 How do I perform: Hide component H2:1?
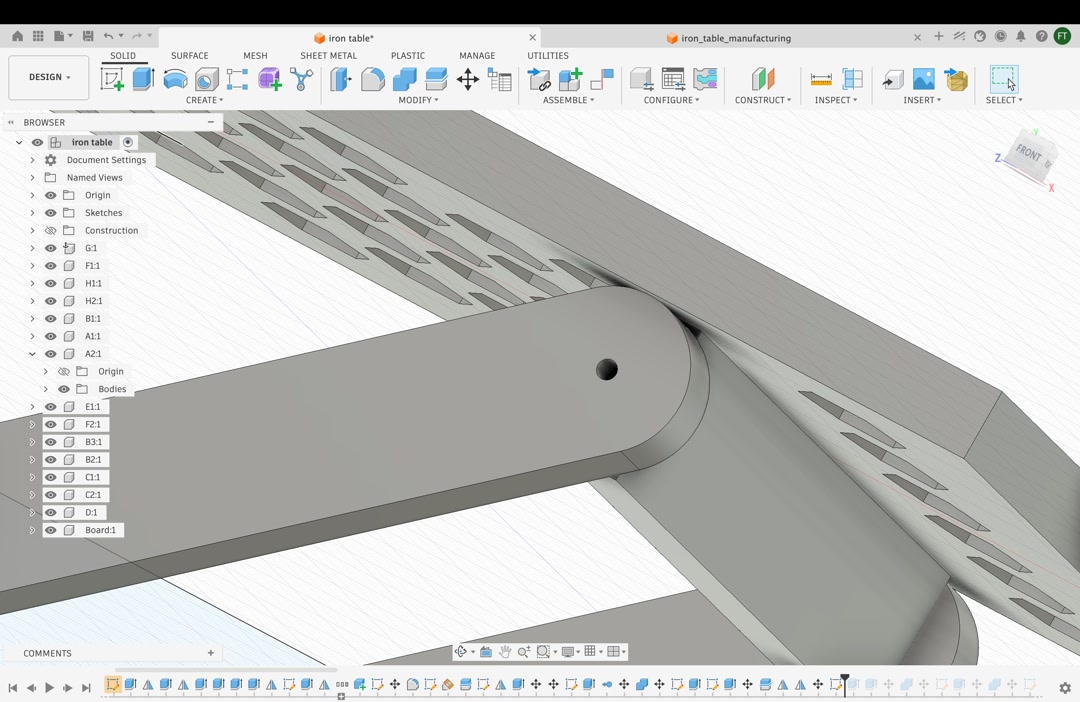point(50,301)
